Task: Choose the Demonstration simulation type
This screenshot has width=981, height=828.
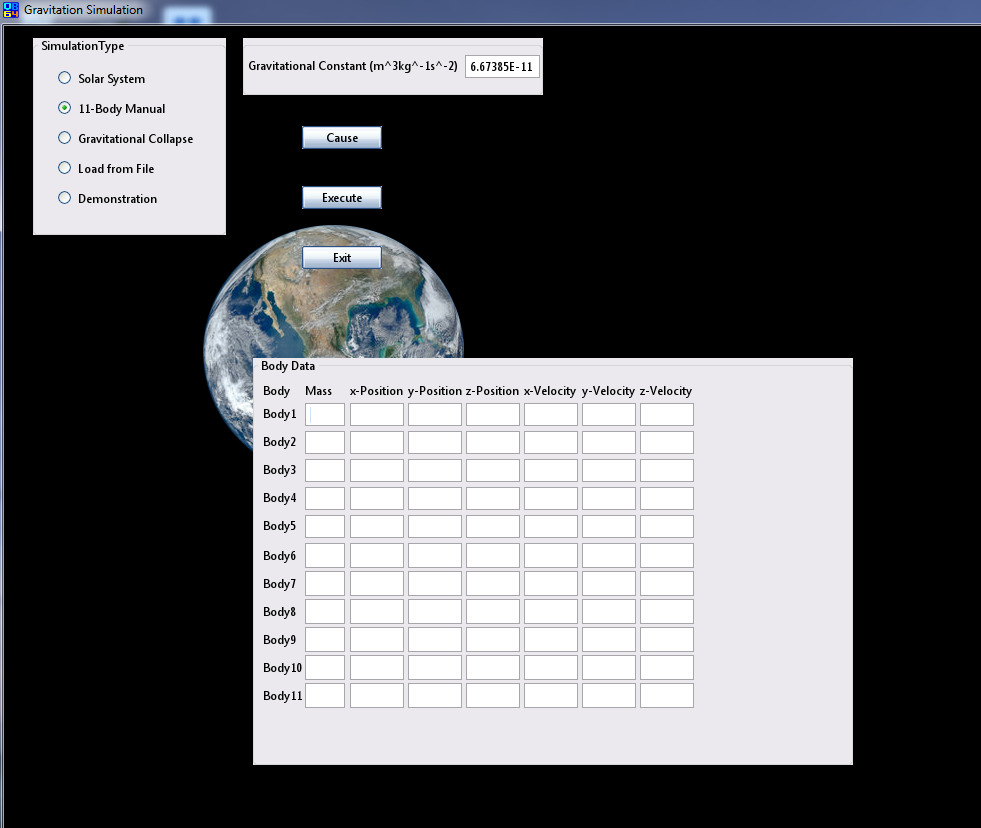Action: (x=65, y=198)
